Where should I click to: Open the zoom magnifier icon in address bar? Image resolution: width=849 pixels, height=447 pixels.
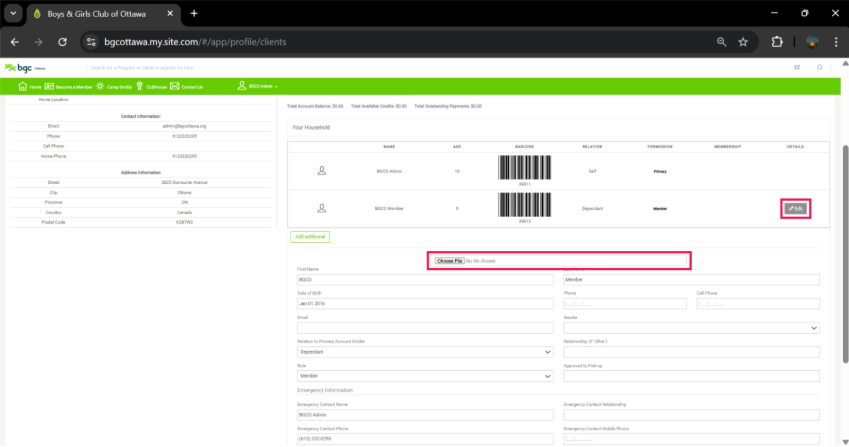coord(721,42)
